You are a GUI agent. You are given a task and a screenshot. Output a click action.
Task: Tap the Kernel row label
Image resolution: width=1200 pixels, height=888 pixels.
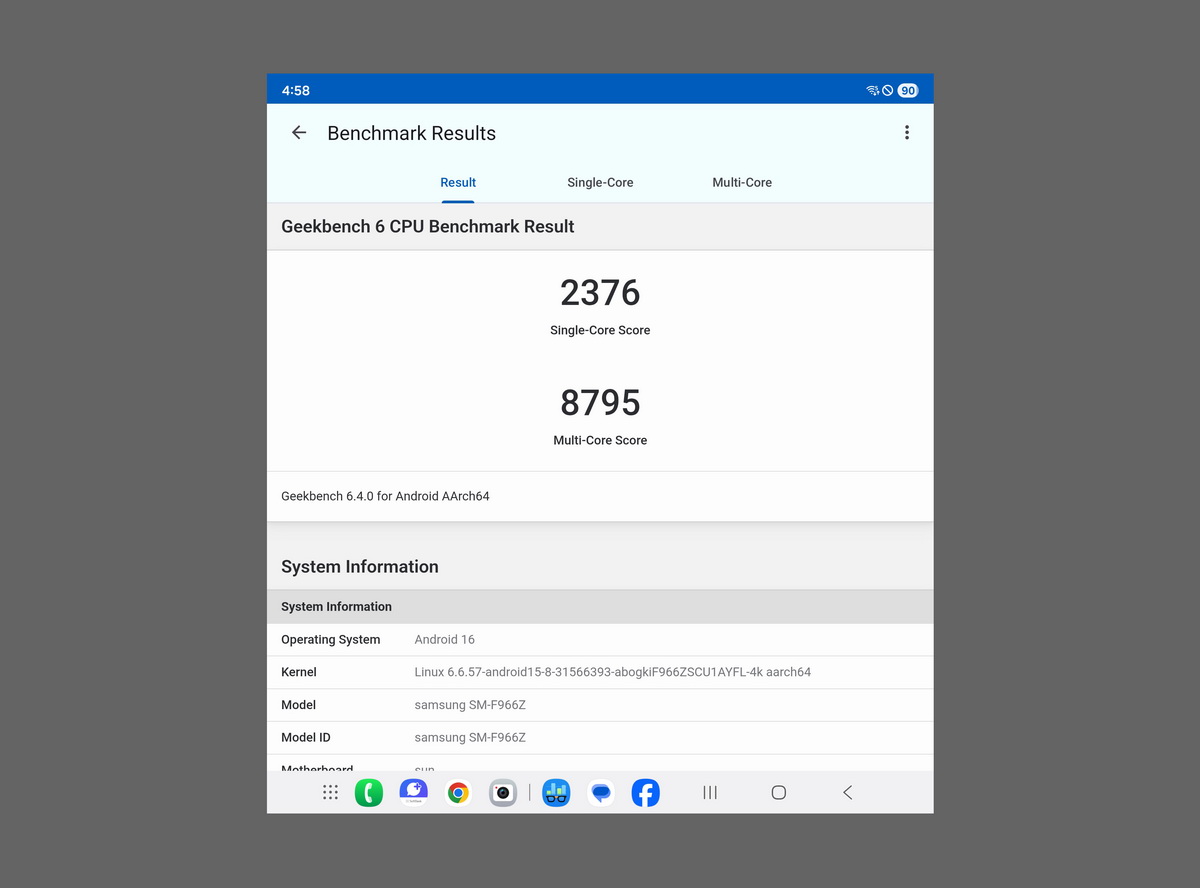299,672
